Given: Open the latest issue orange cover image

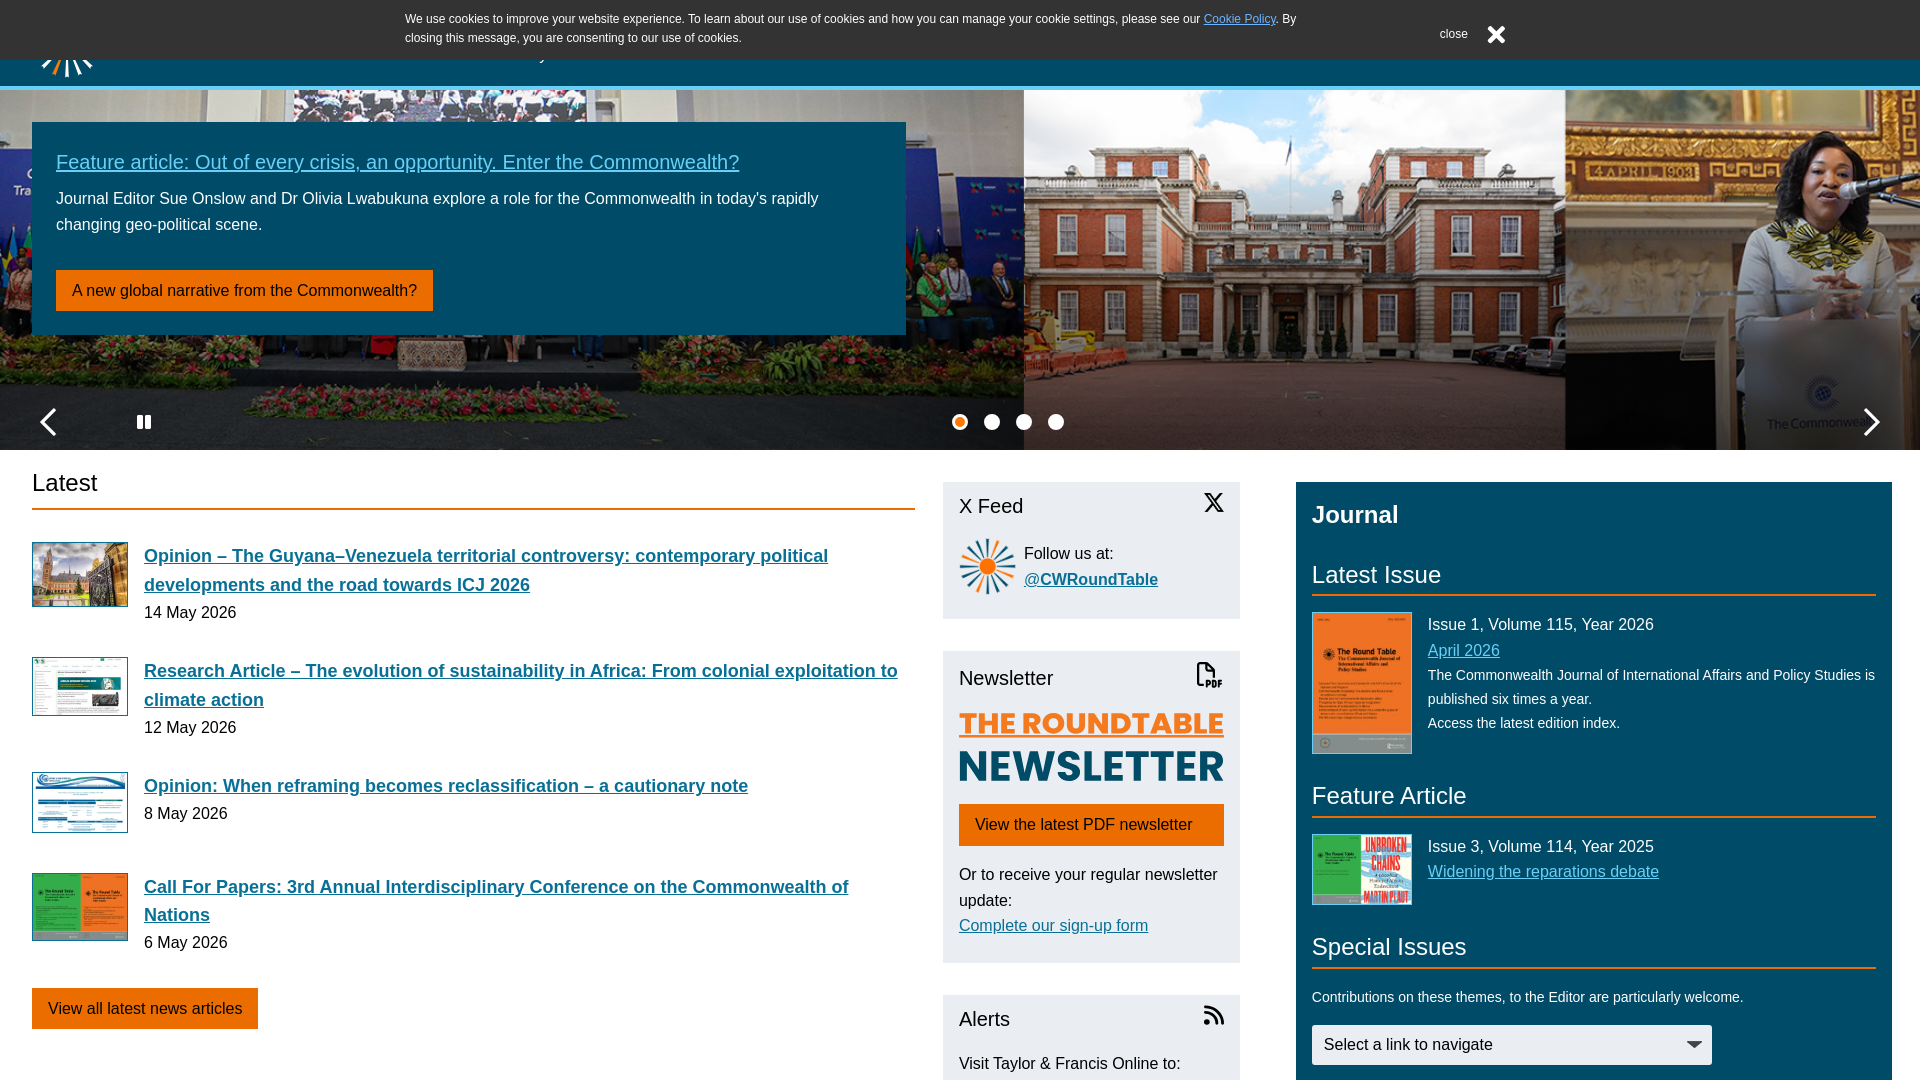Looking at the screenshot, I should coord(1362,683).
